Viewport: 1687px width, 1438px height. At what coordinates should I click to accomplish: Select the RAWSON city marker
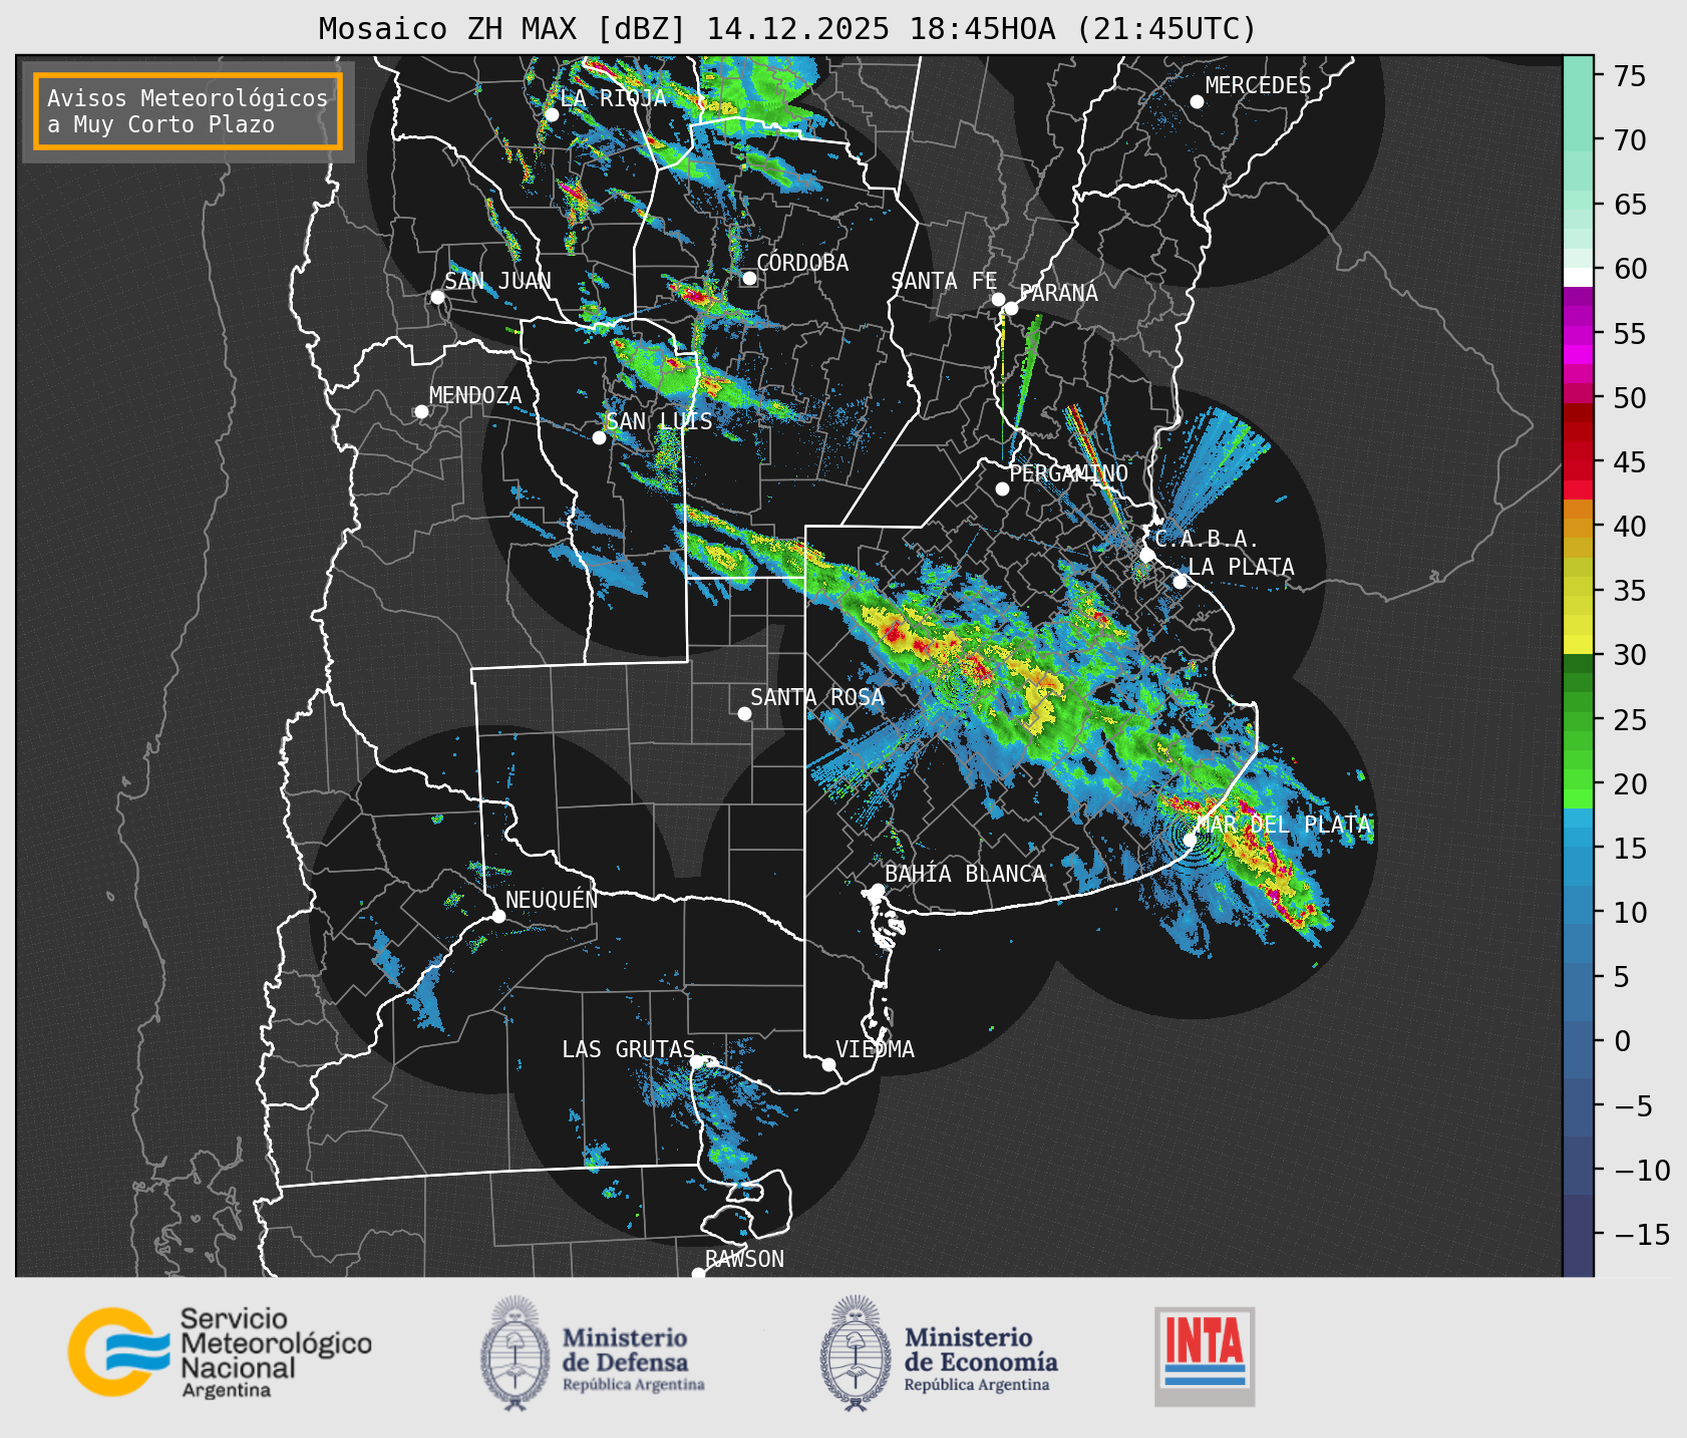tap(698, 1273)
